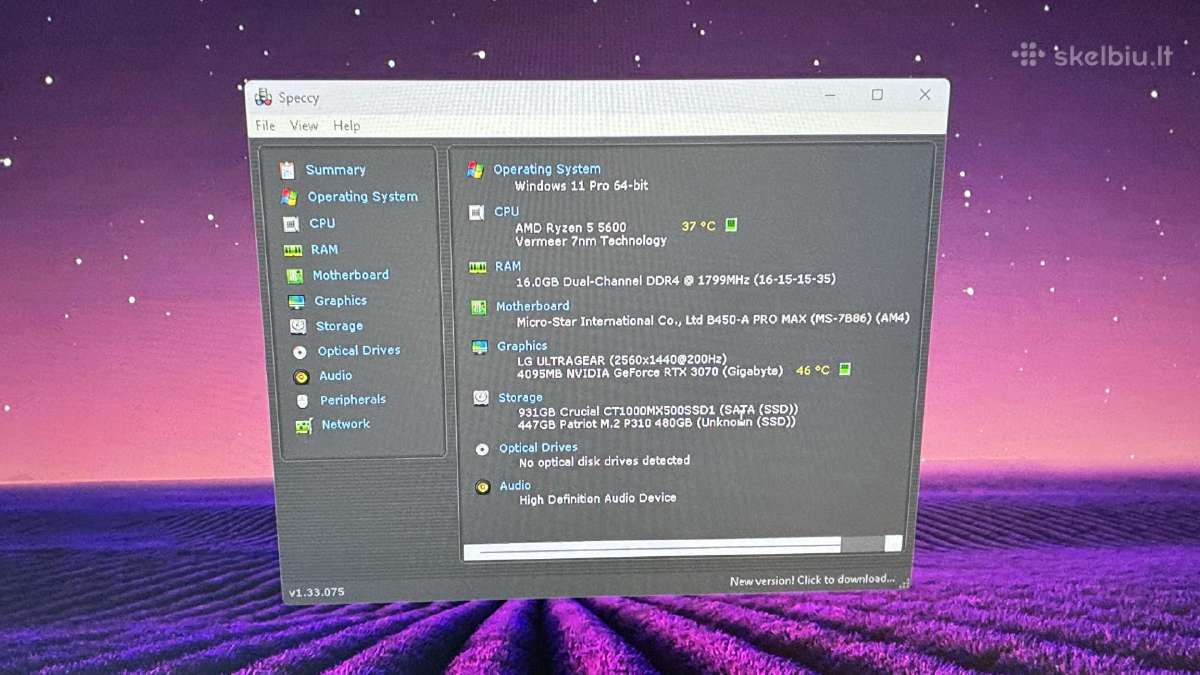1200x675 pixels.
Task: Click the CPU temperature indicator beside 37 °C
Action: point(731,225)
